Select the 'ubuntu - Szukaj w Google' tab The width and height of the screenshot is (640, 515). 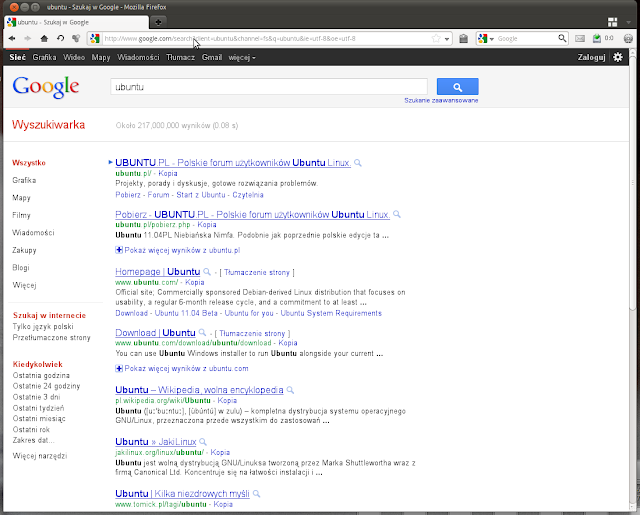(76, 22)
